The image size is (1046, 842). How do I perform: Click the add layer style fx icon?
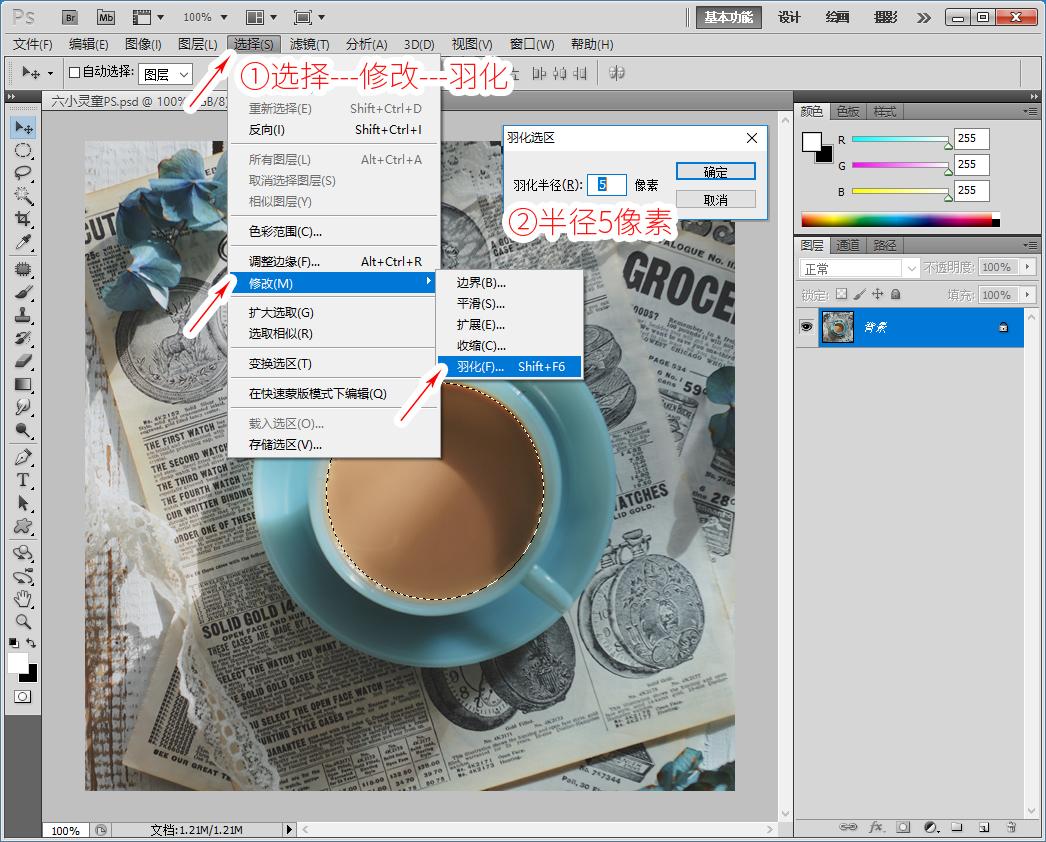pyautogui.click(x=876, y=828)
